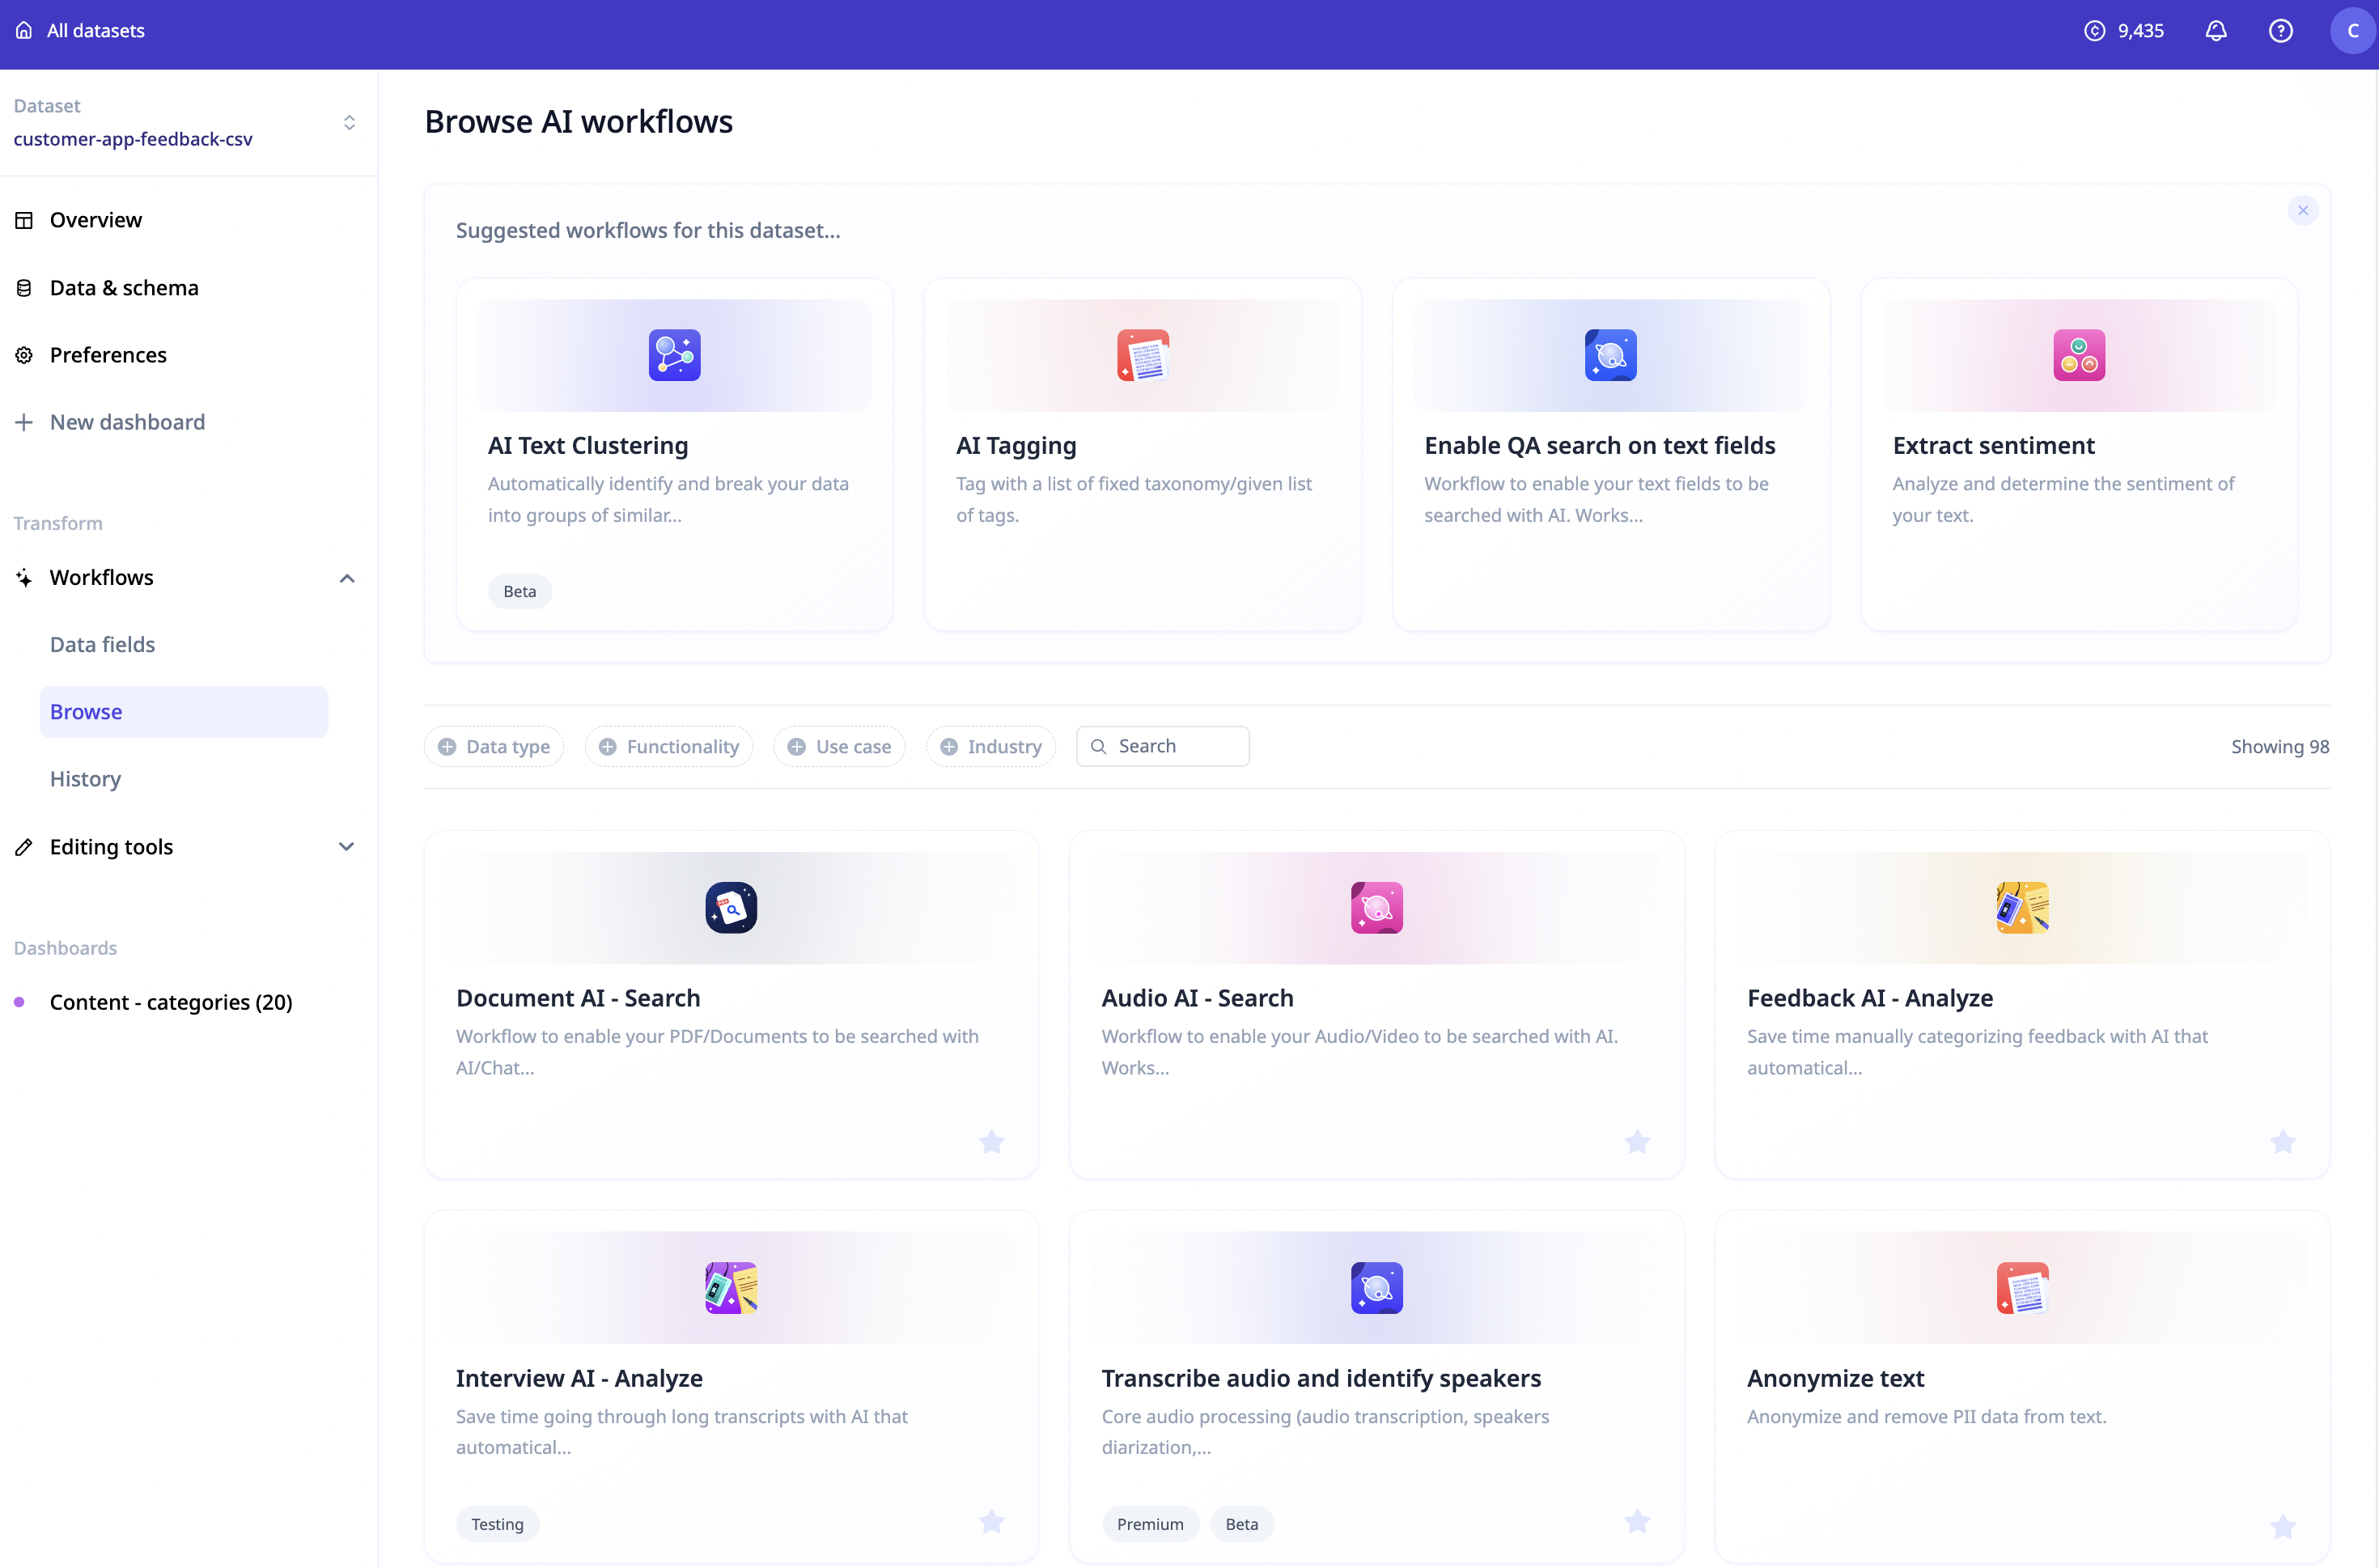Open History in the sidebar
This screenshot has height=1568, width=2379.
86,779
